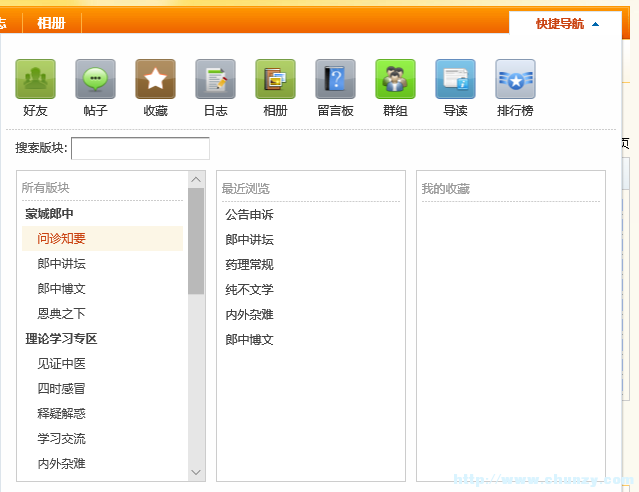Open 郎中博文 in 所有版块 list

click(x=62, y=289)
